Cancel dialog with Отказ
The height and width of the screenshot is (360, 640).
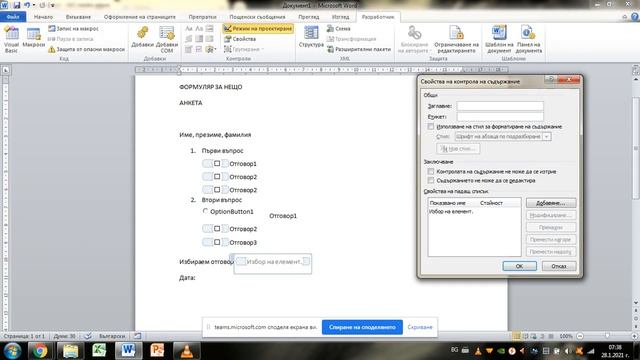[559, 266]
